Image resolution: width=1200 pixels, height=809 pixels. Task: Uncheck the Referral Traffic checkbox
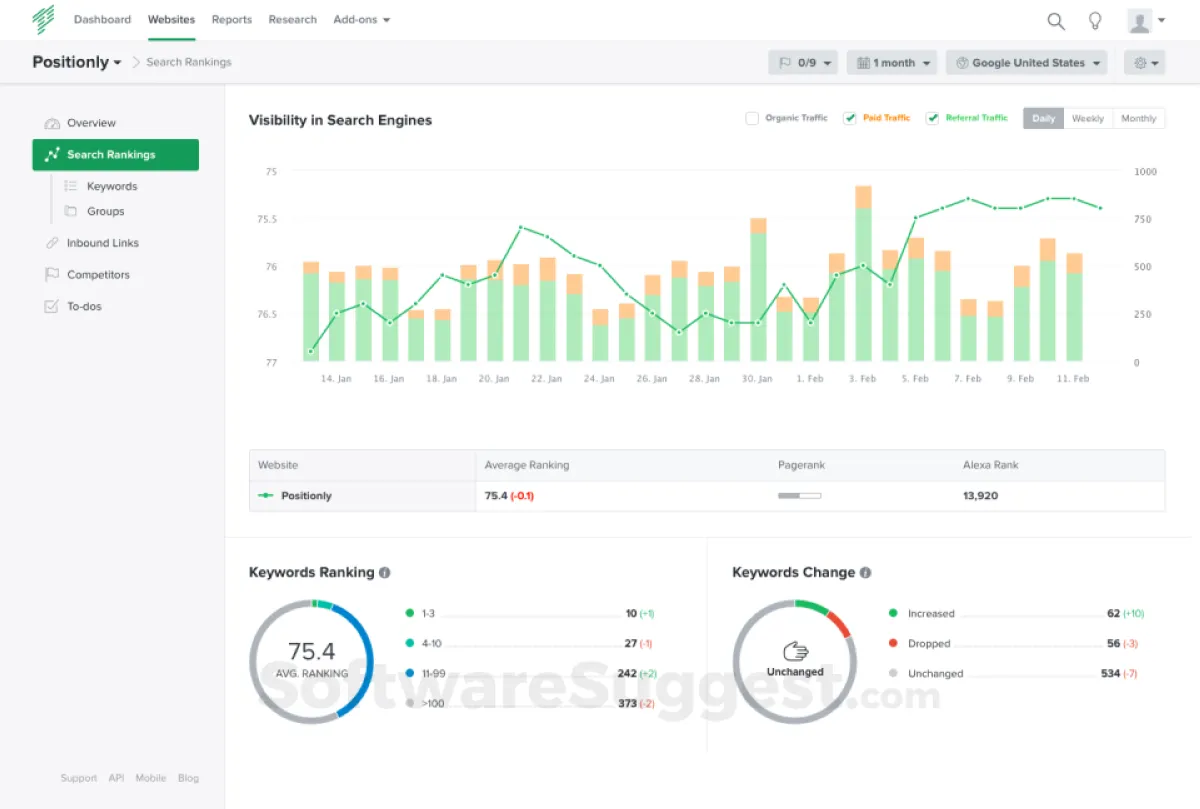pos(932,118)
